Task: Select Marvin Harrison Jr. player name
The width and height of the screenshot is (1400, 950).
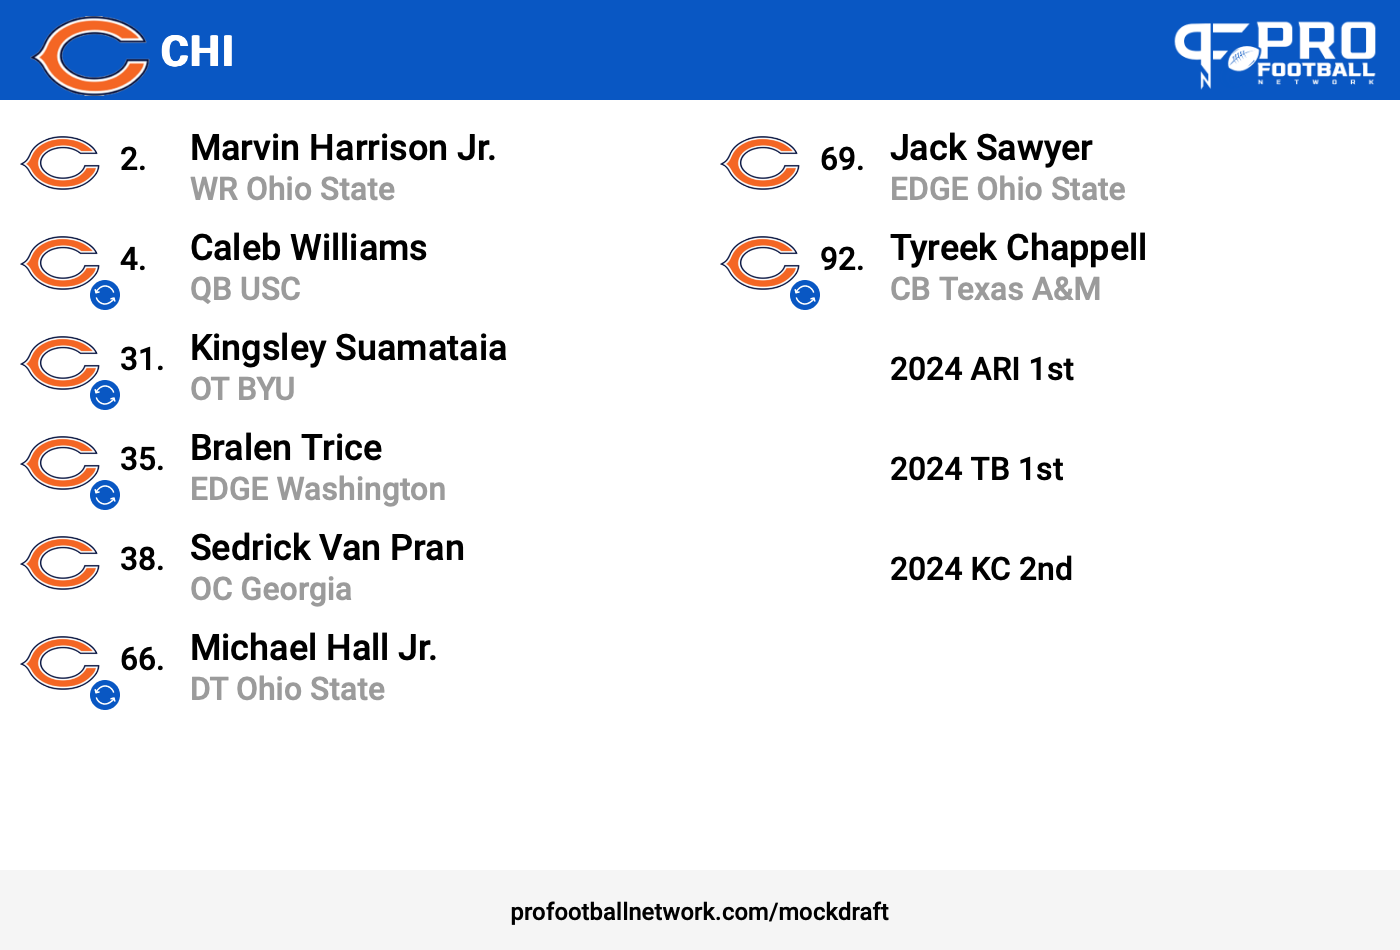Action: click(343, 148)
